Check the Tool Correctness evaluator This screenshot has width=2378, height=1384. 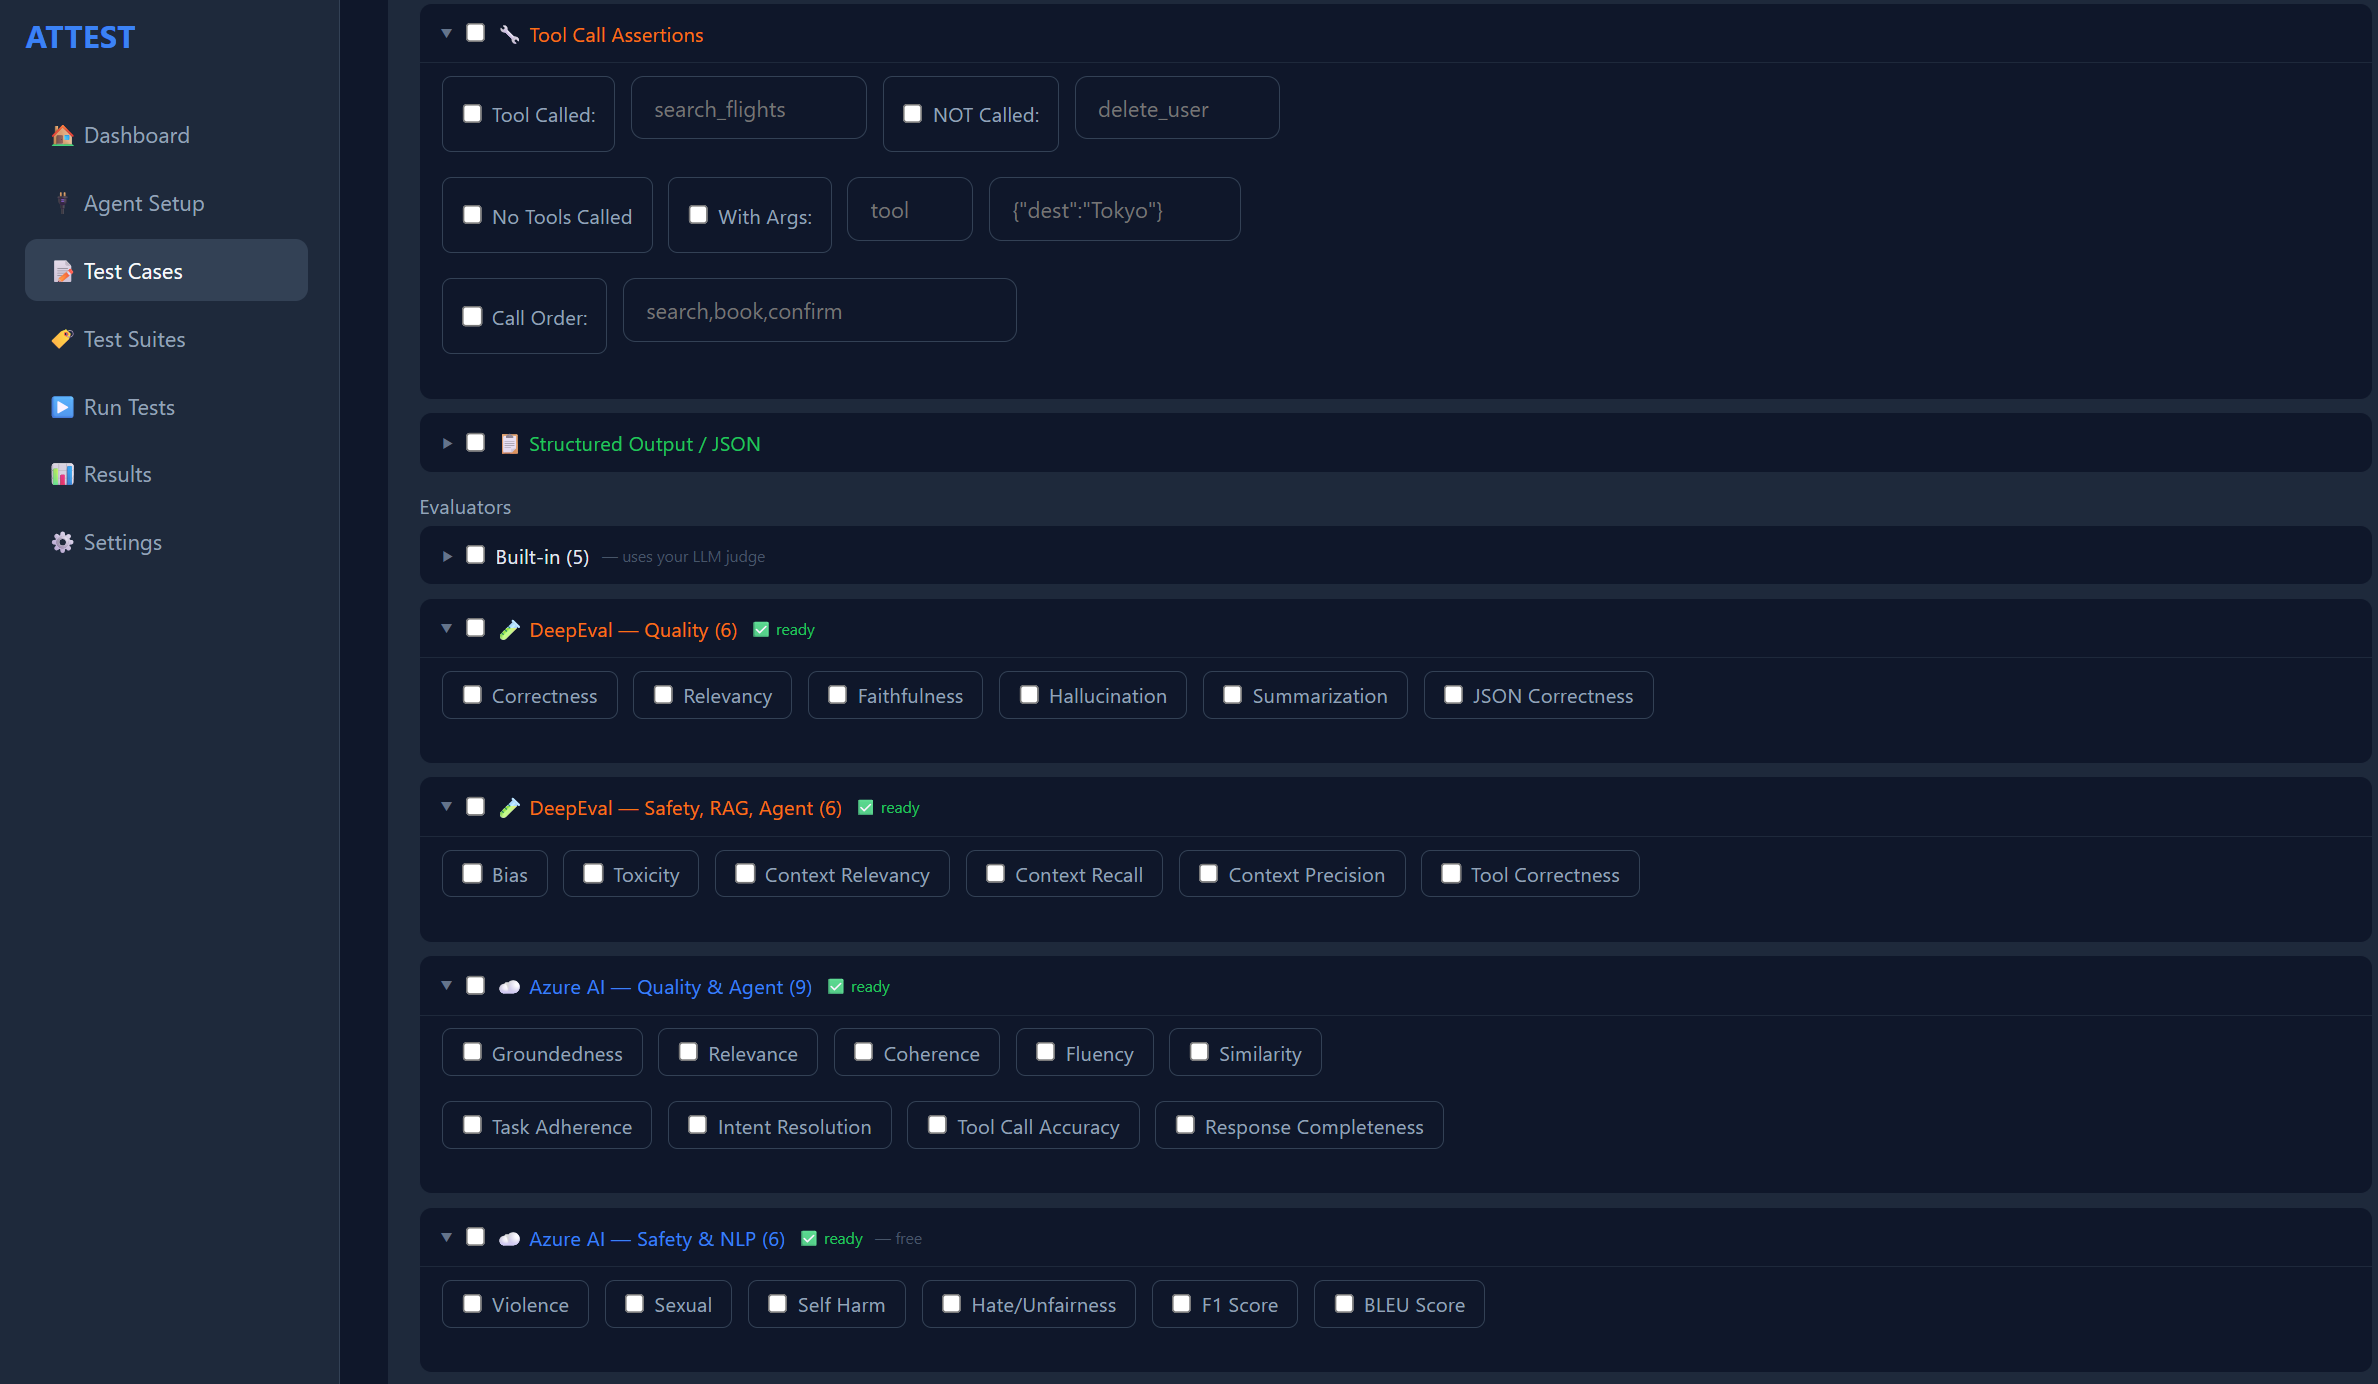tap(1451, 874)
